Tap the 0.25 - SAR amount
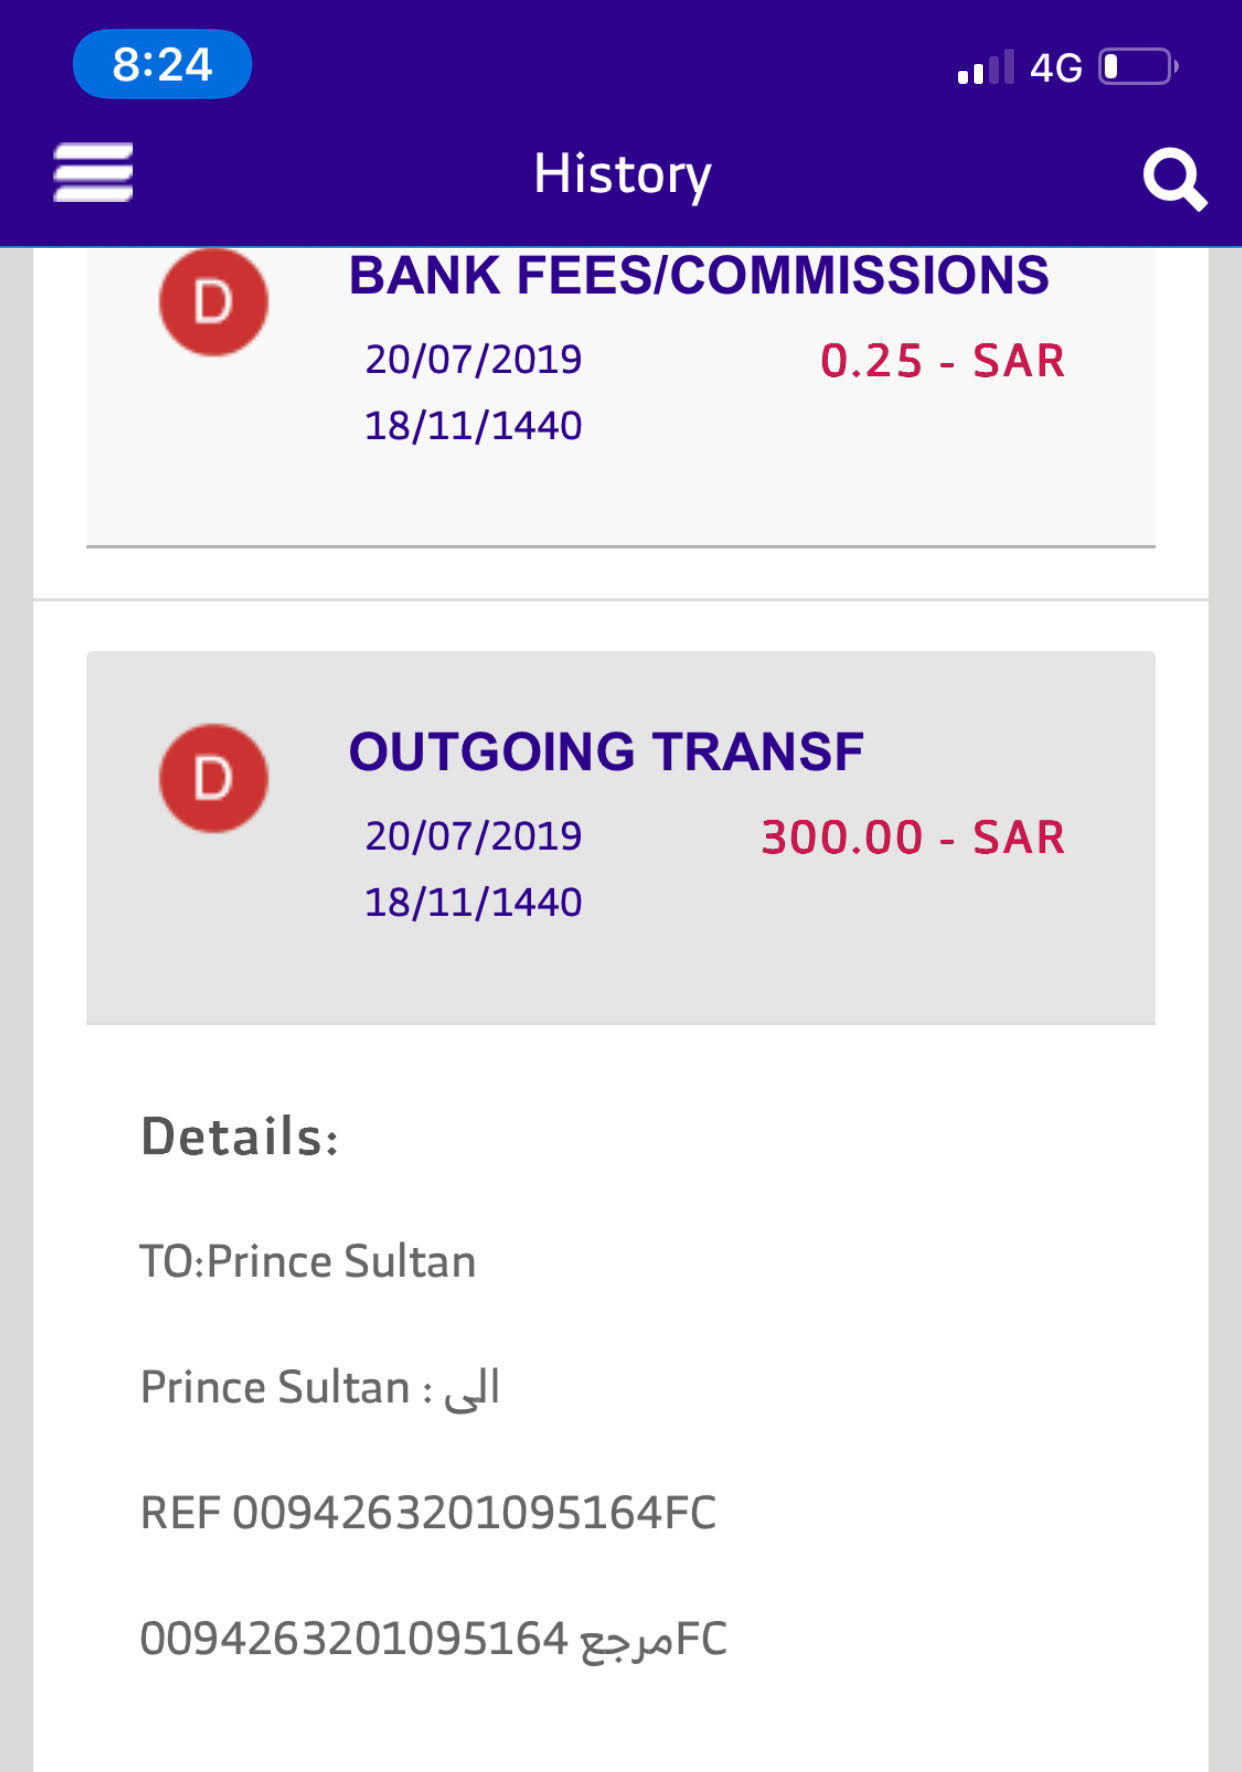 coord(942,361)
